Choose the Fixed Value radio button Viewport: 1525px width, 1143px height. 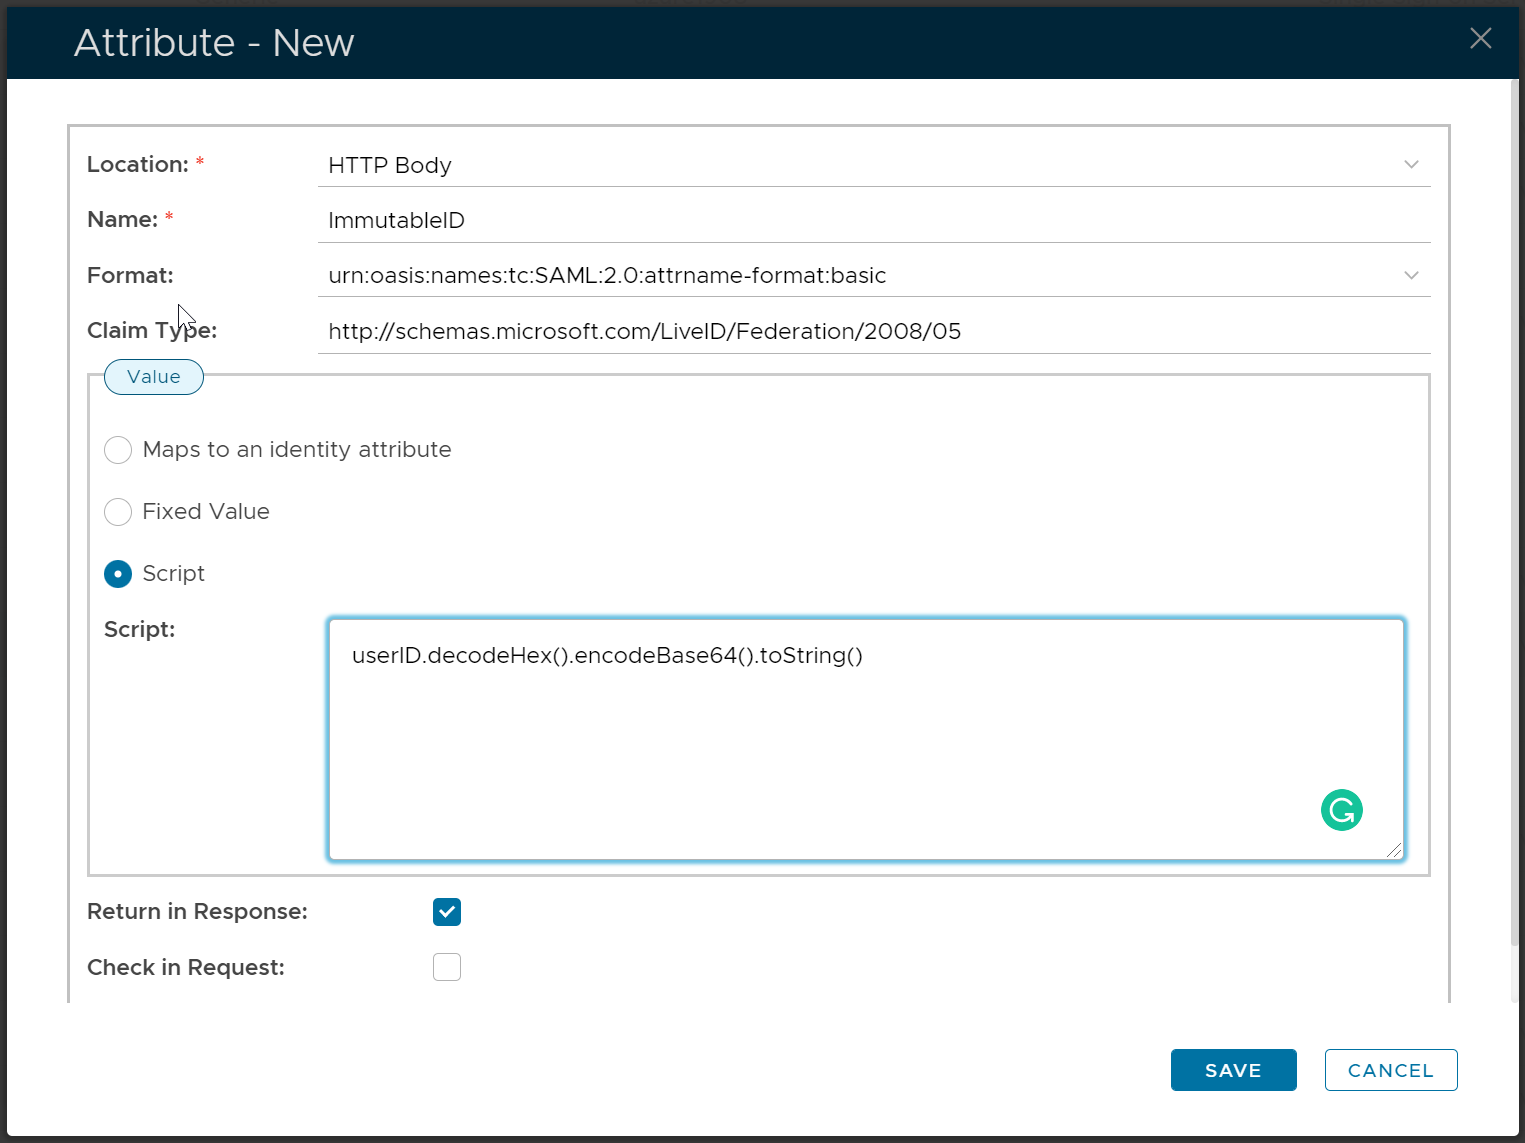pos(118,512)
